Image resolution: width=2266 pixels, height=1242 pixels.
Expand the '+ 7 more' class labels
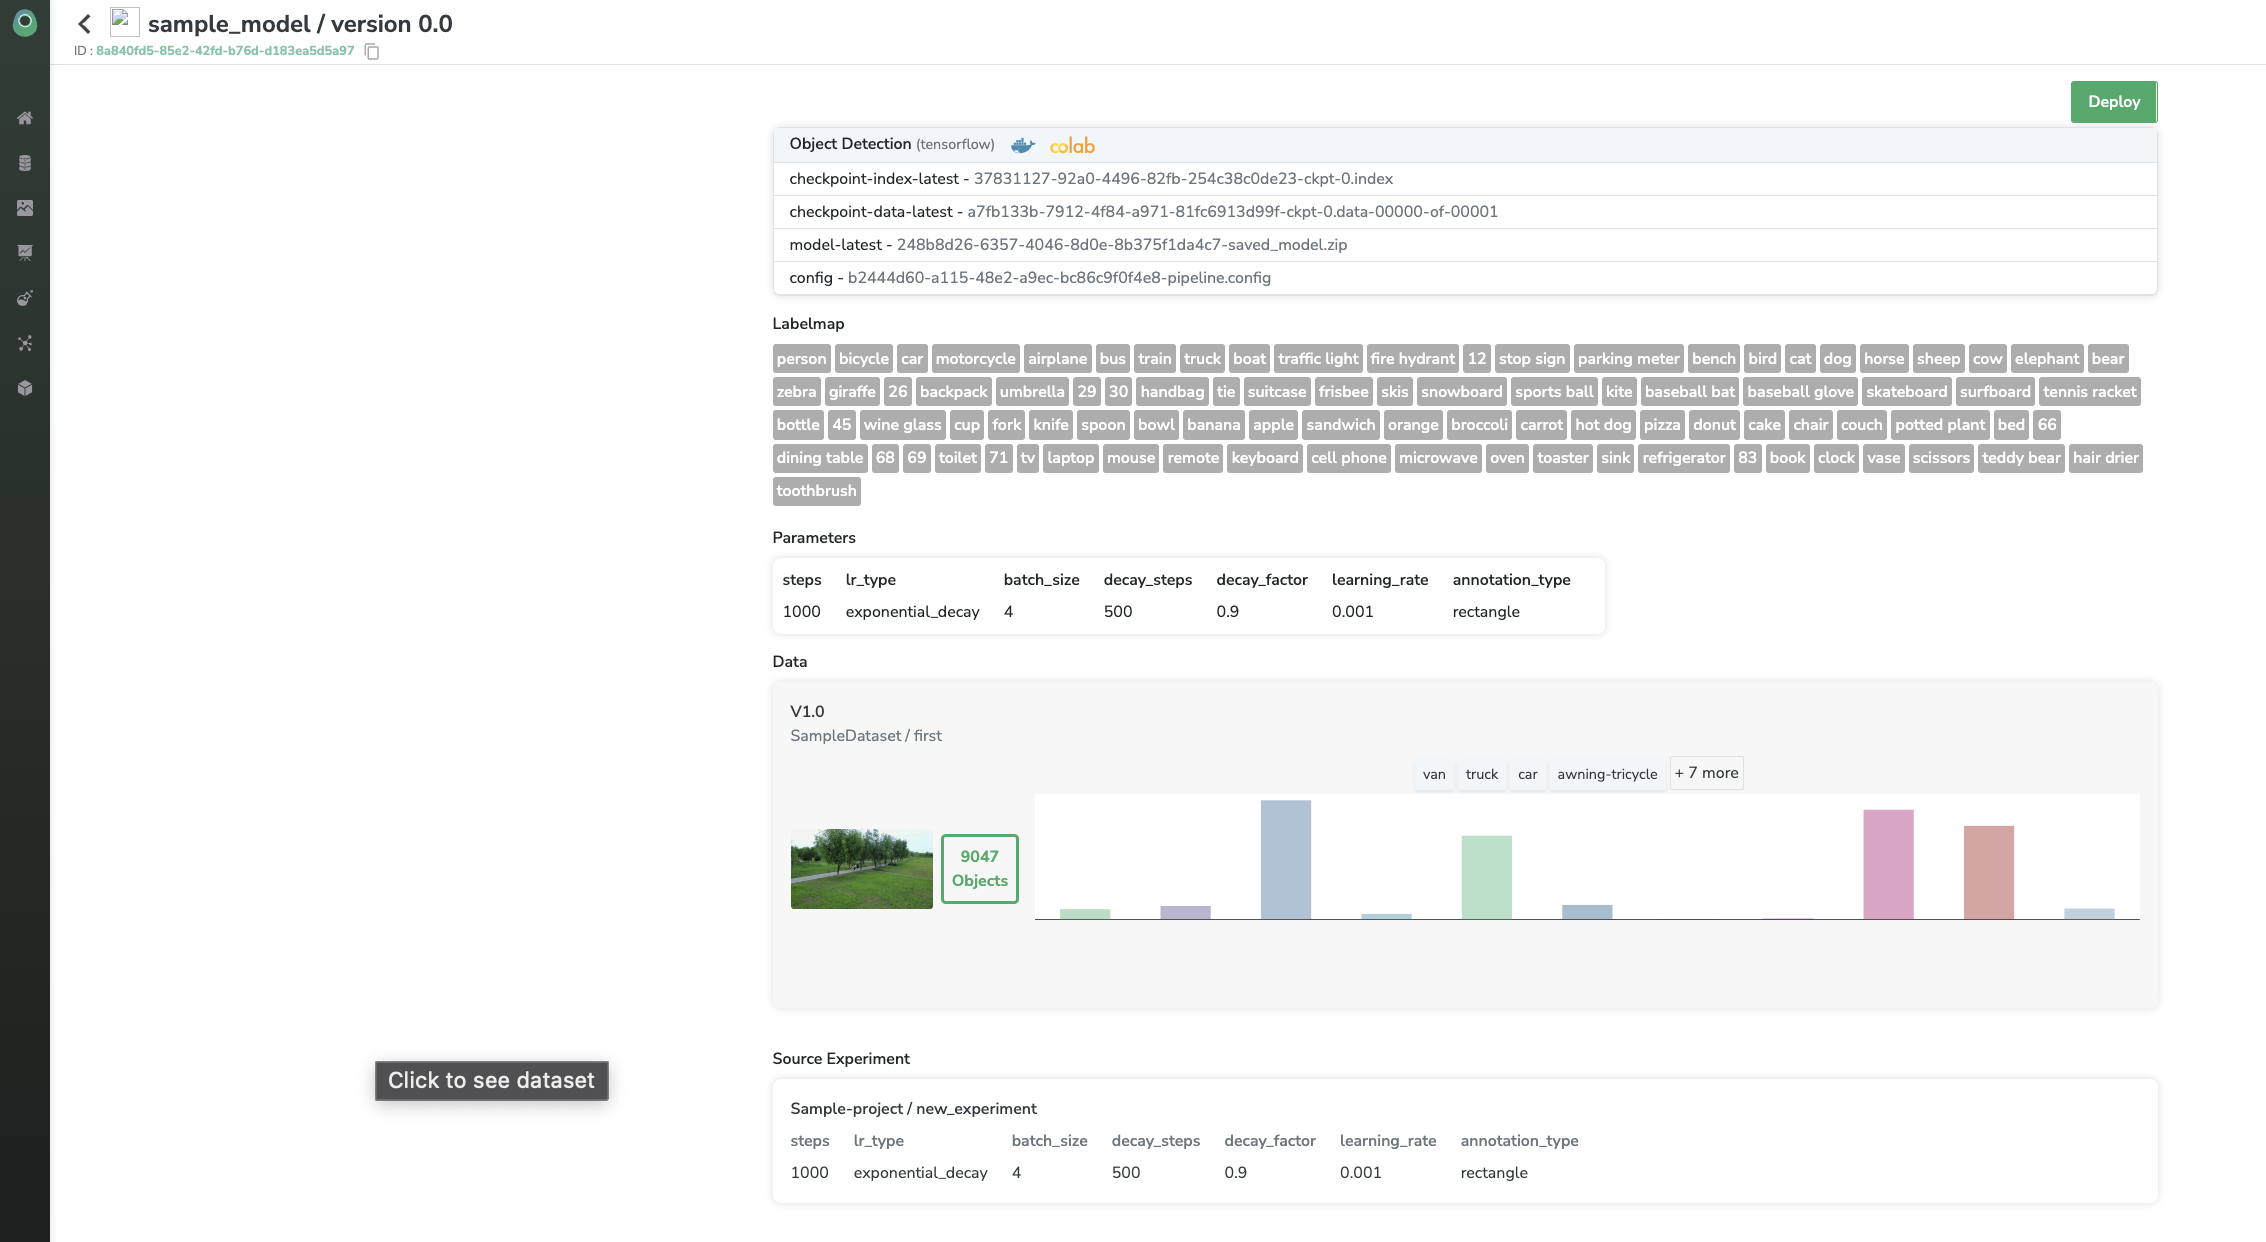(x=1706, y=773)
